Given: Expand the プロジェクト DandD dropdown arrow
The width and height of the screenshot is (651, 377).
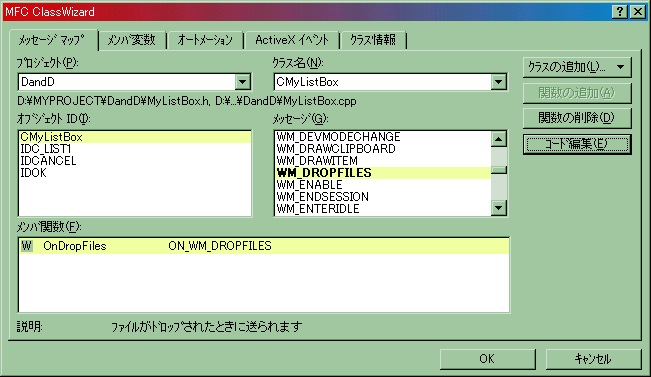Looking at the screenshot, I should [243, 82].
